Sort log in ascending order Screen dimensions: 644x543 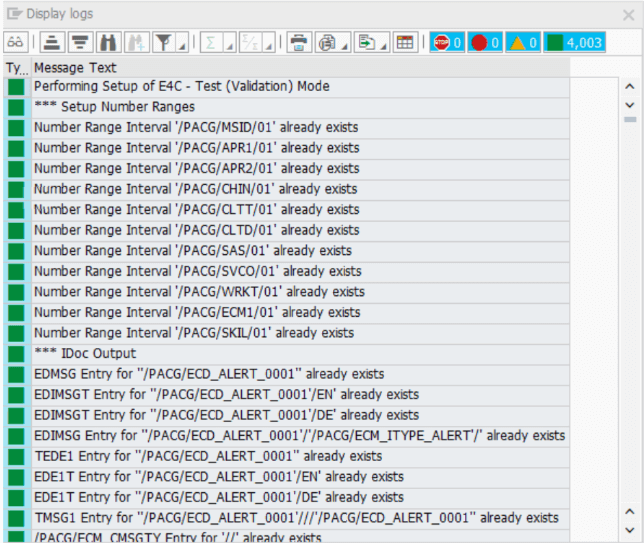coord(52,42)
